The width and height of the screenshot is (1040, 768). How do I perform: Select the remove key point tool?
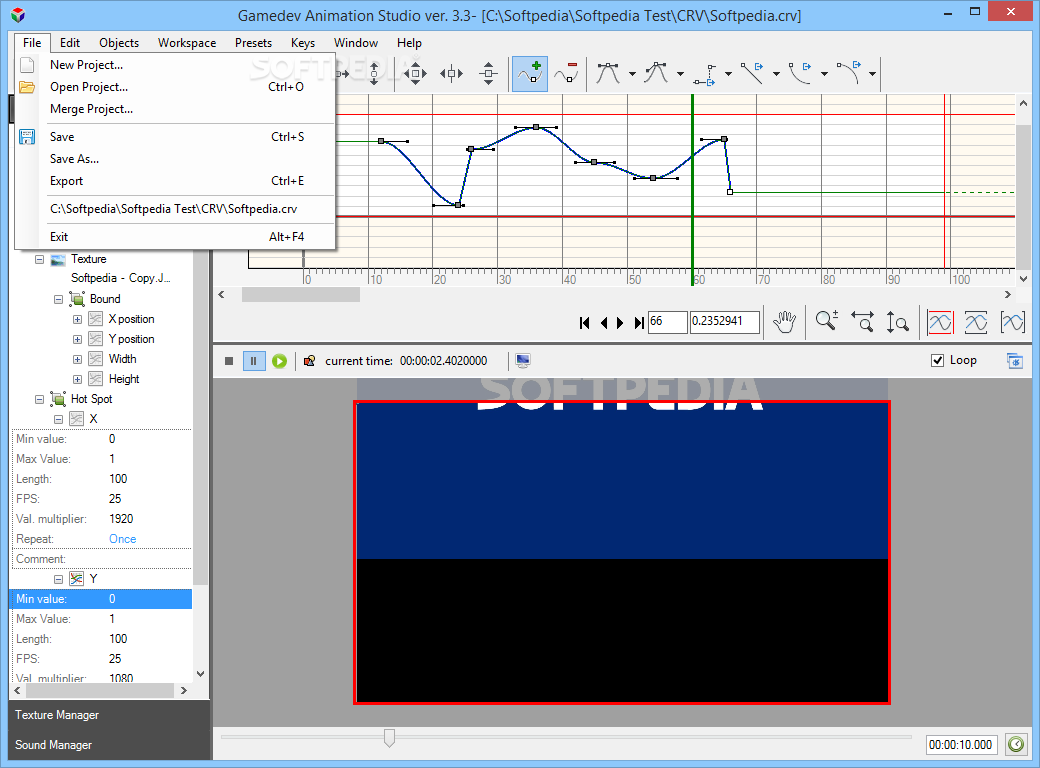(x=566, y=74)
